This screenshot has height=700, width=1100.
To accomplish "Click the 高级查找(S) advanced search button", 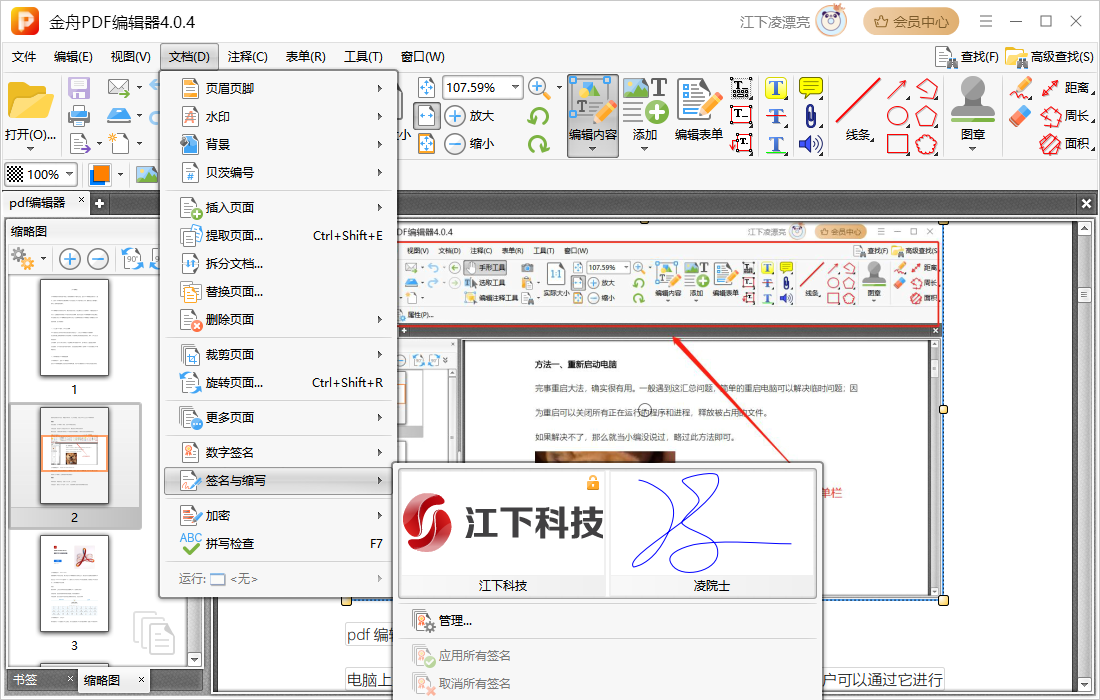I will tap(1049, 57).
